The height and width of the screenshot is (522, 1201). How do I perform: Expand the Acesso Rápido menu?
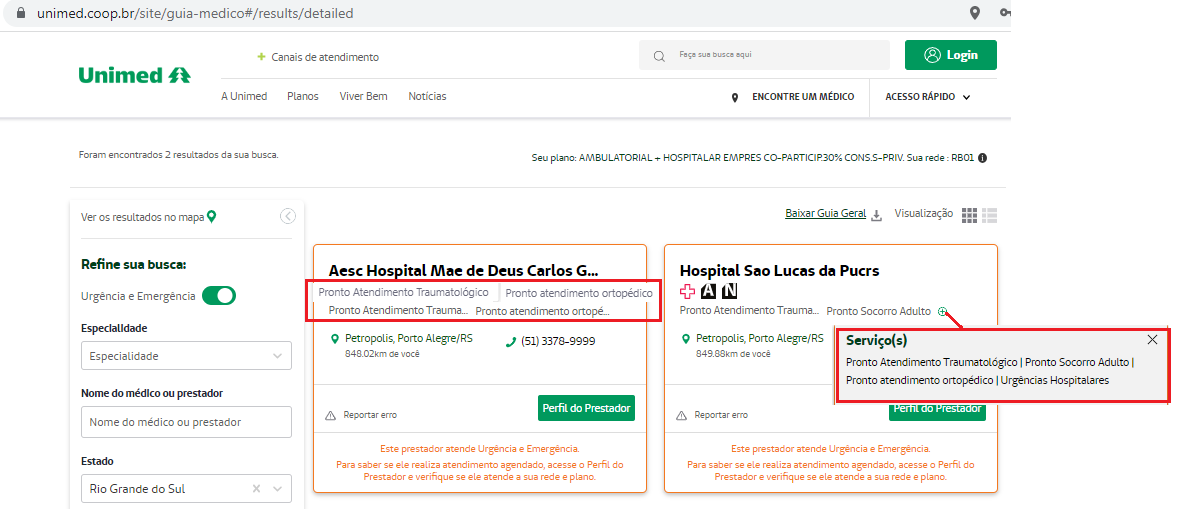(x=928, y=97)
